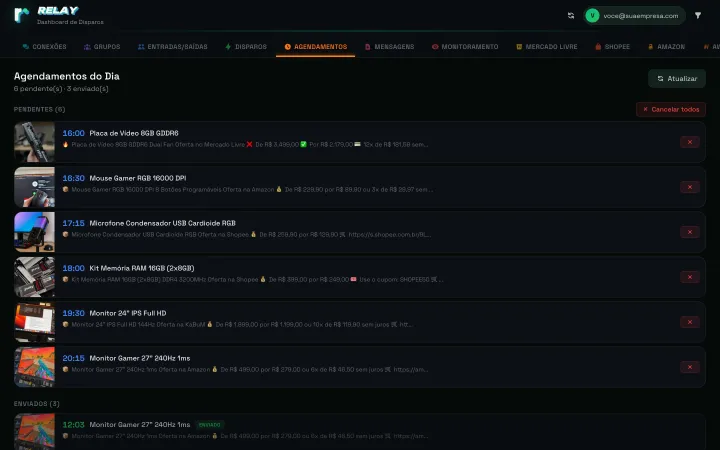Open the Mensagens tab
The image size is (720, 450).
(389, 47)
